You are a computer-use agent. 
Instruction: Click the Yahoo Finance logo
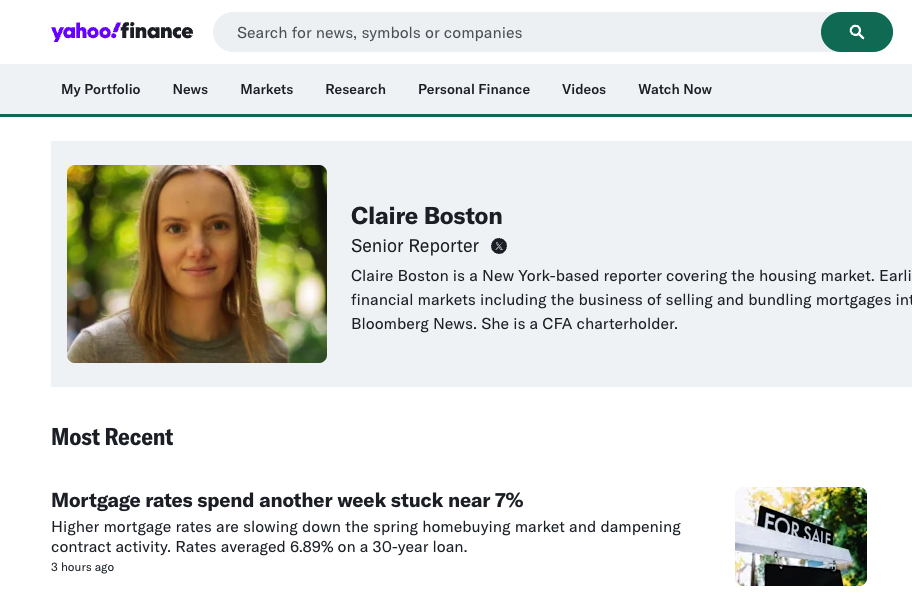pyautogui.click(x=122, y=31)
